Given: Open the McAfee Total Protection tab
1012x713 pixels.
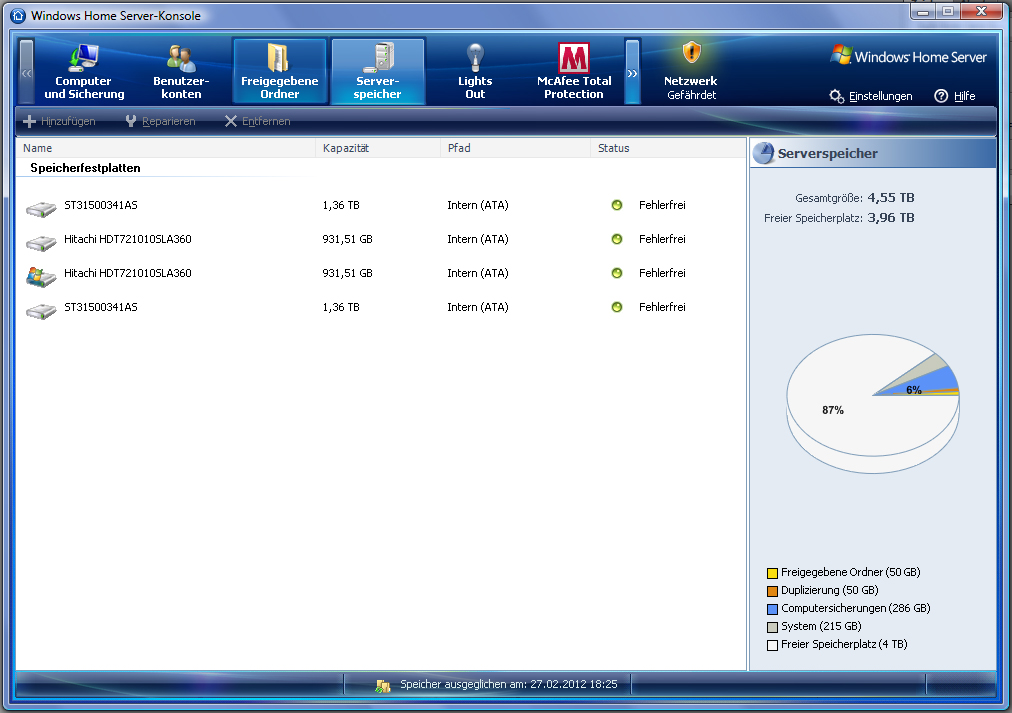Looking at the screenshot, I should click(574, 71).
